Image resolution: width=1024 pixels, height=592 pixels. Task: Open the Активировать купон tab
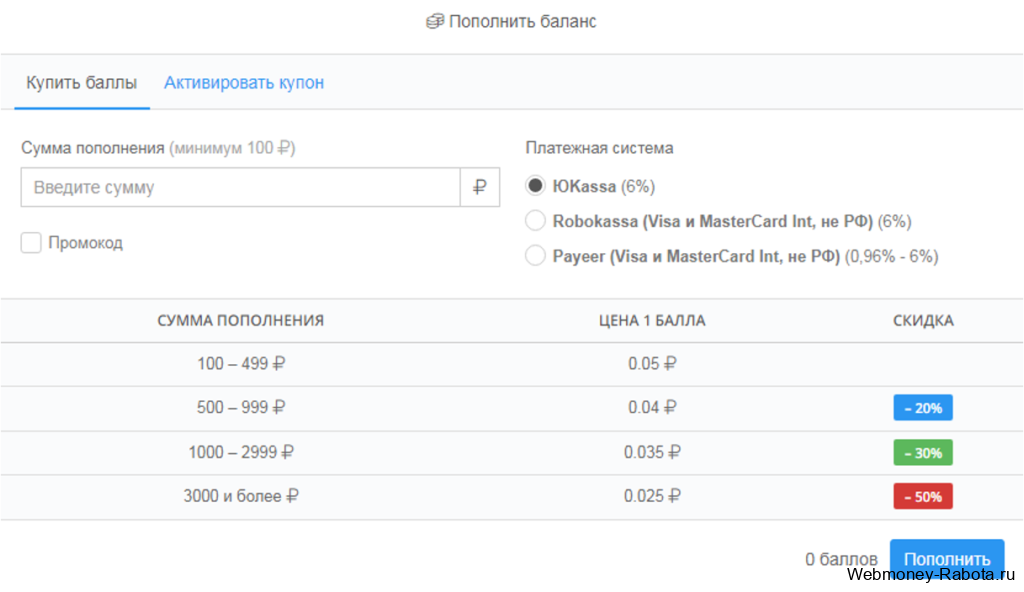click(244, 83)
